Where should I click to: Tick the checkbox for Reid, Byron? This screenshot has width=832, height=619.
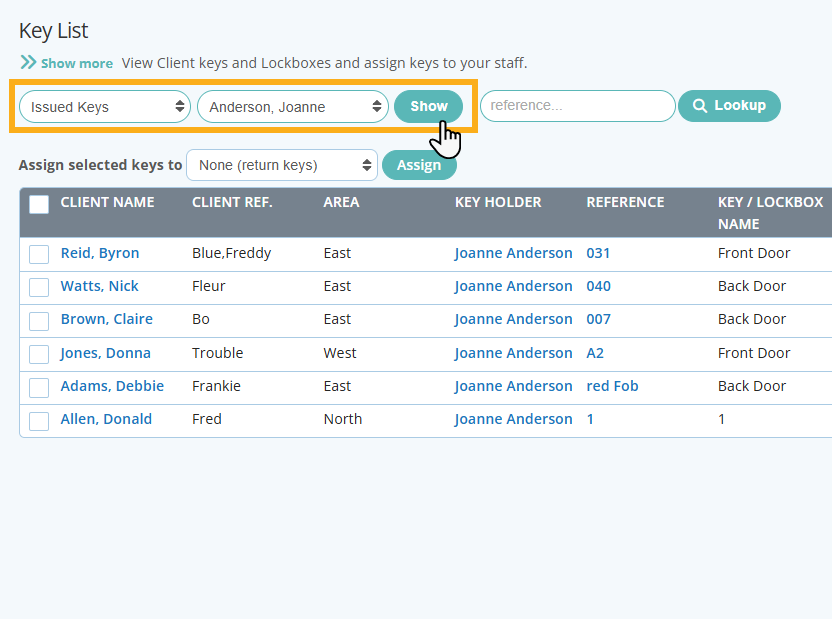(x=39, y=254)
